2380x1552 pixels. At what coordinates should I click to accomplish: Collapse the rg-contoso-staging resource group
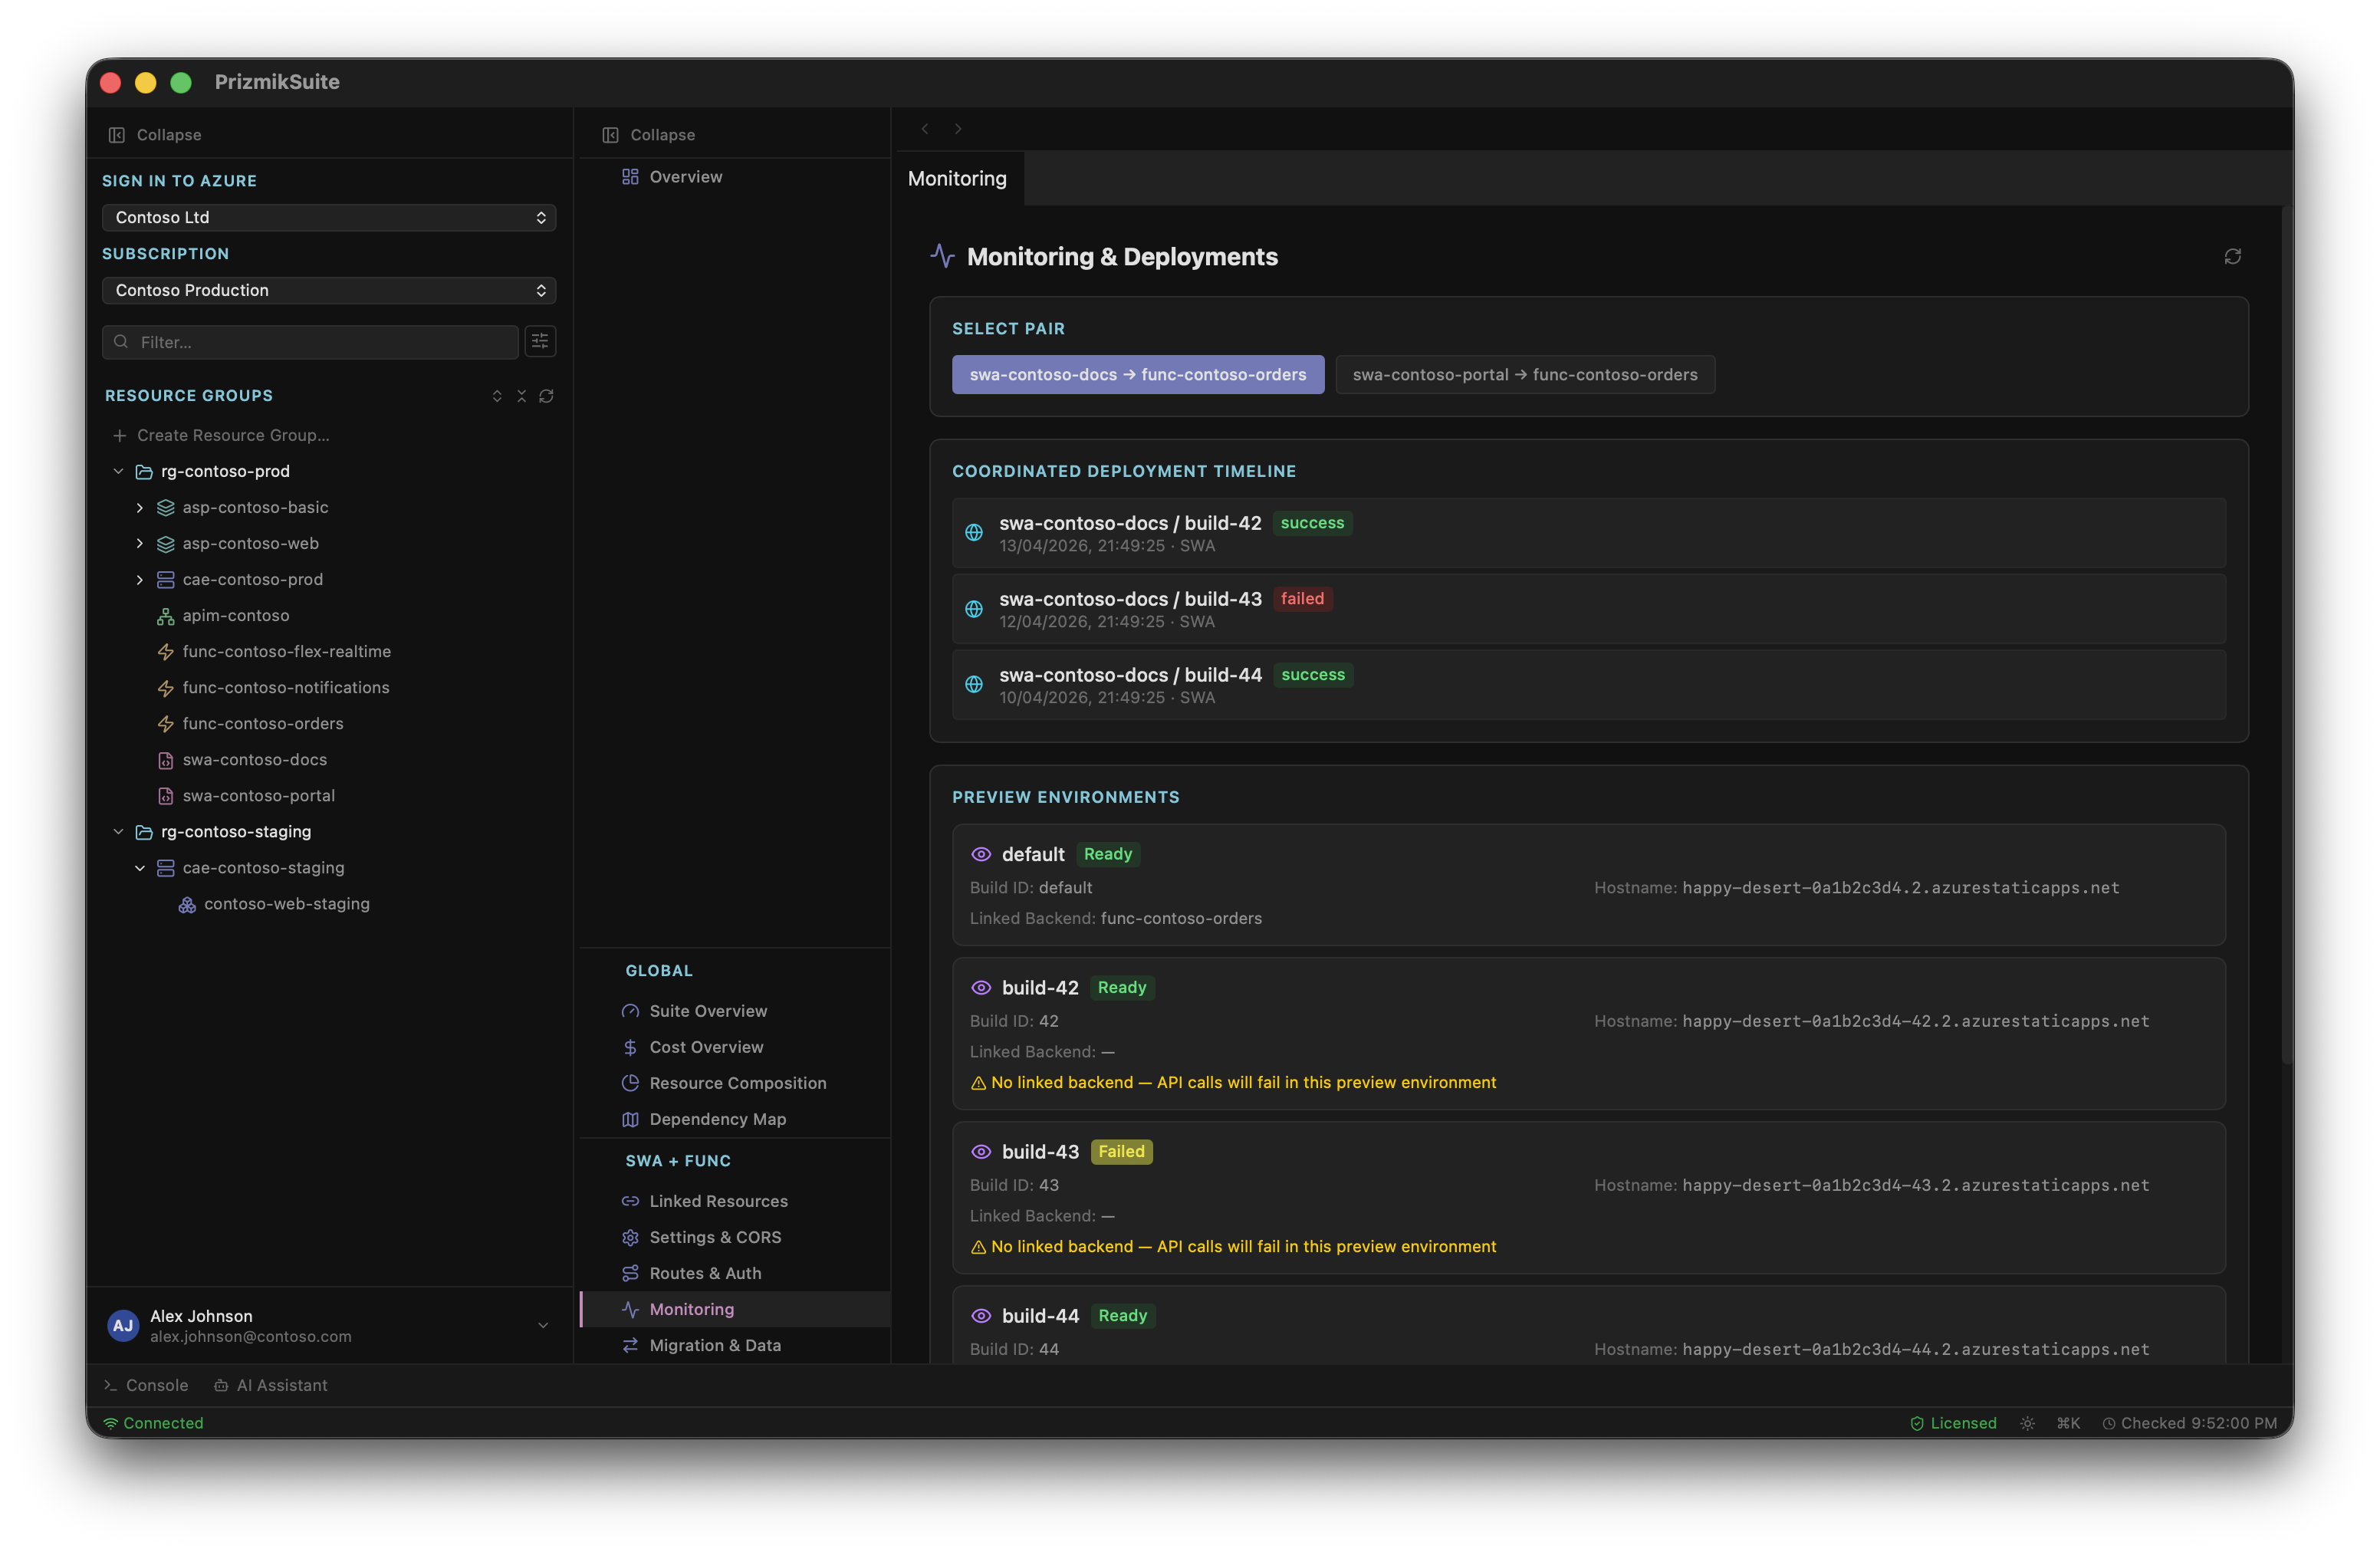[118, 832]
